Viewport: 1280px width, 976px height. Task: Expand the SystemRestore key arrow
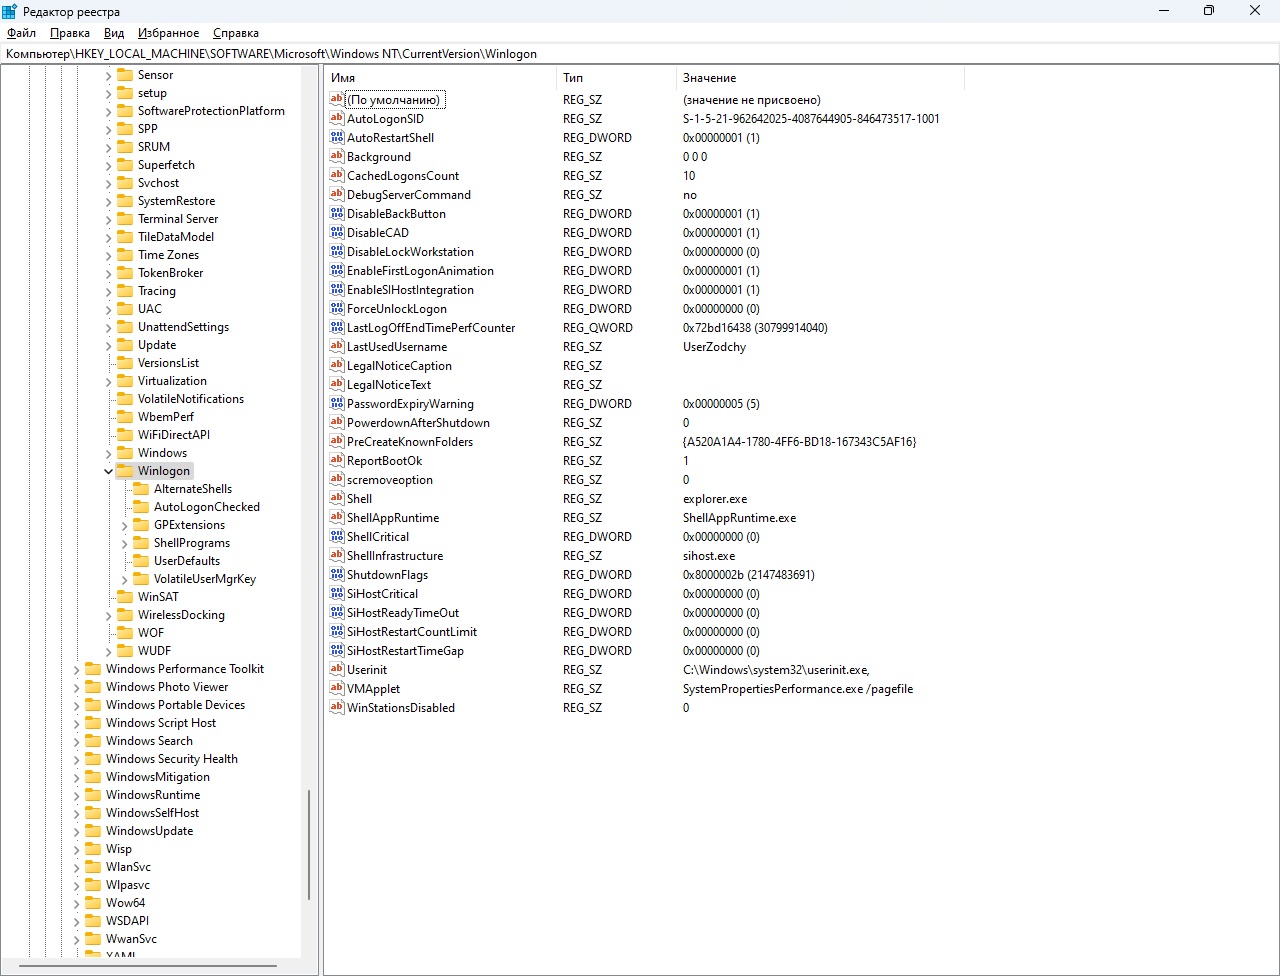[x=108, y=201]
